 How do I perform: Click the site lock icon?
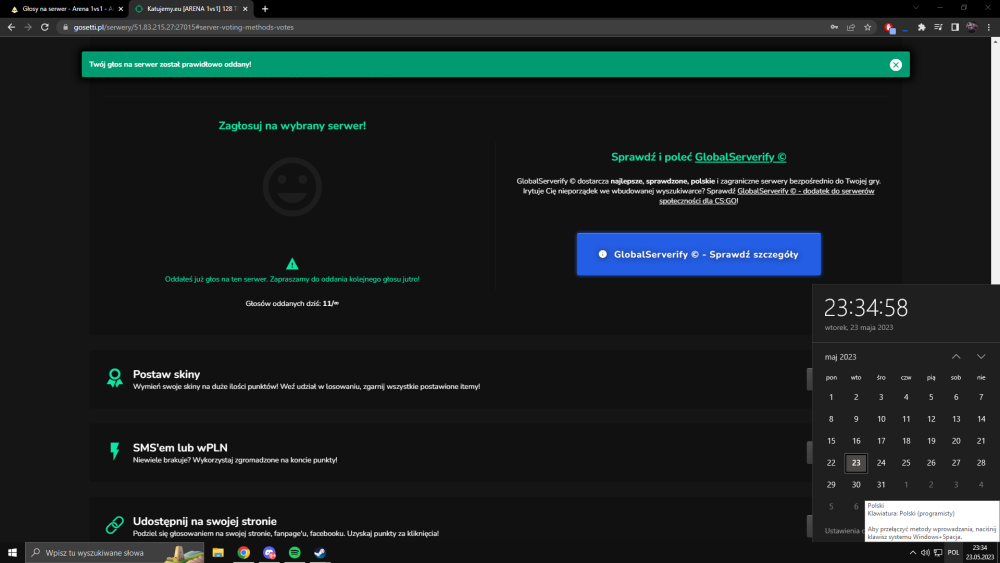coord(65,27)
